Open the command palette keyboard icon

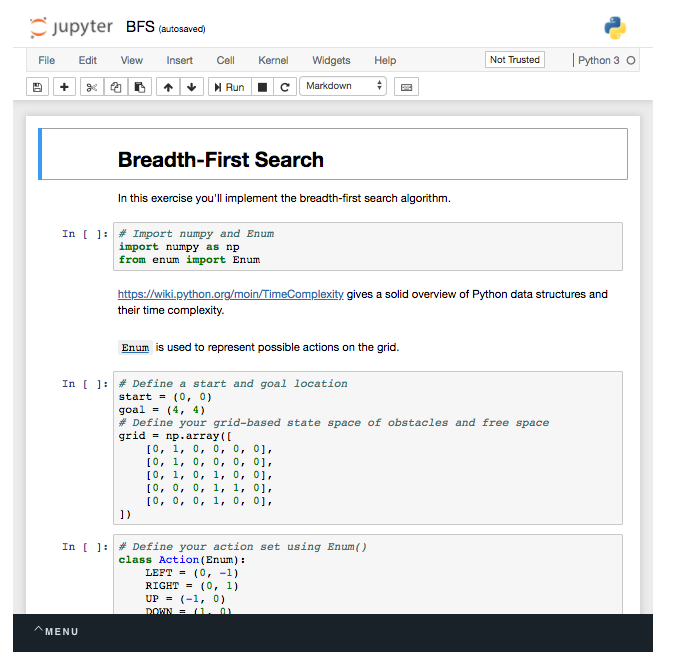(x=406, y=87)
